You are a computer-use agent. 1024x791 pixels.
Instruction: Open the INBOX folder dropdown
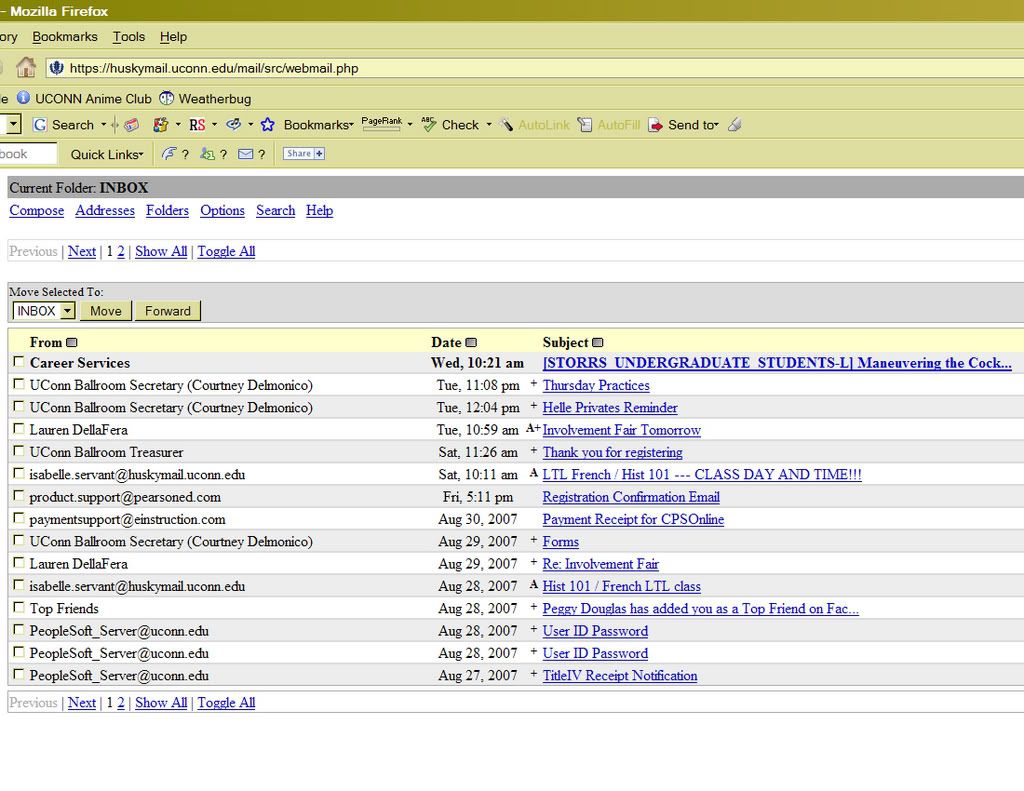[x=43, y=311]
